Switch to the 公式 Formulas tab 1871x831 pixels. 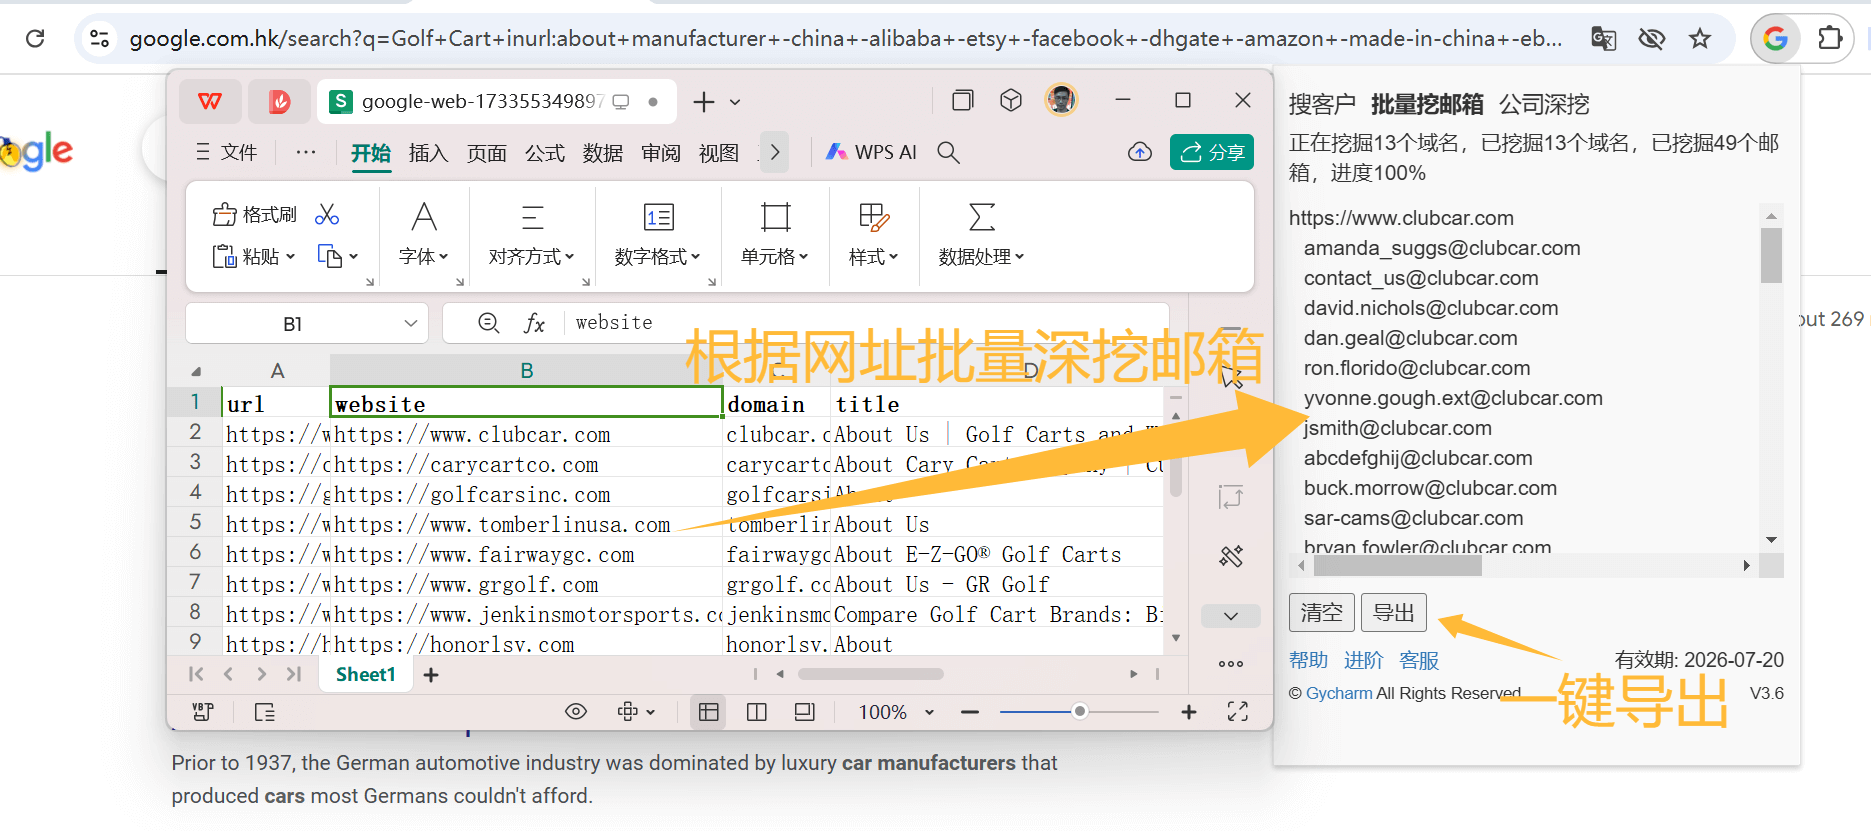pyautogui.click(x=545, y=153)
